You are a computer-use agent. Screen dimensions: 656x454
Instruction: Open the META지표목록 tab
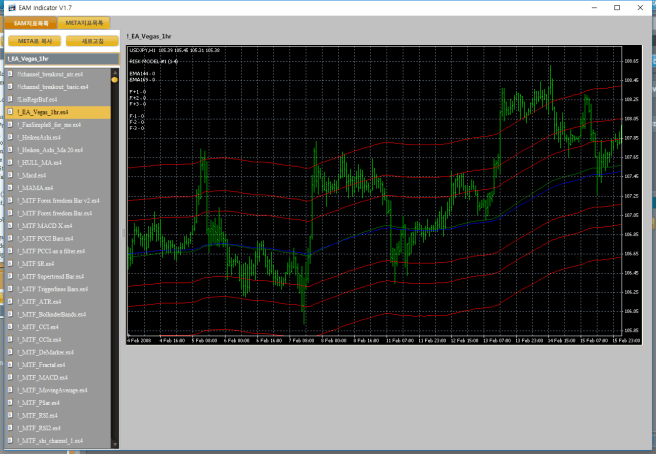[x=83, y=22]
